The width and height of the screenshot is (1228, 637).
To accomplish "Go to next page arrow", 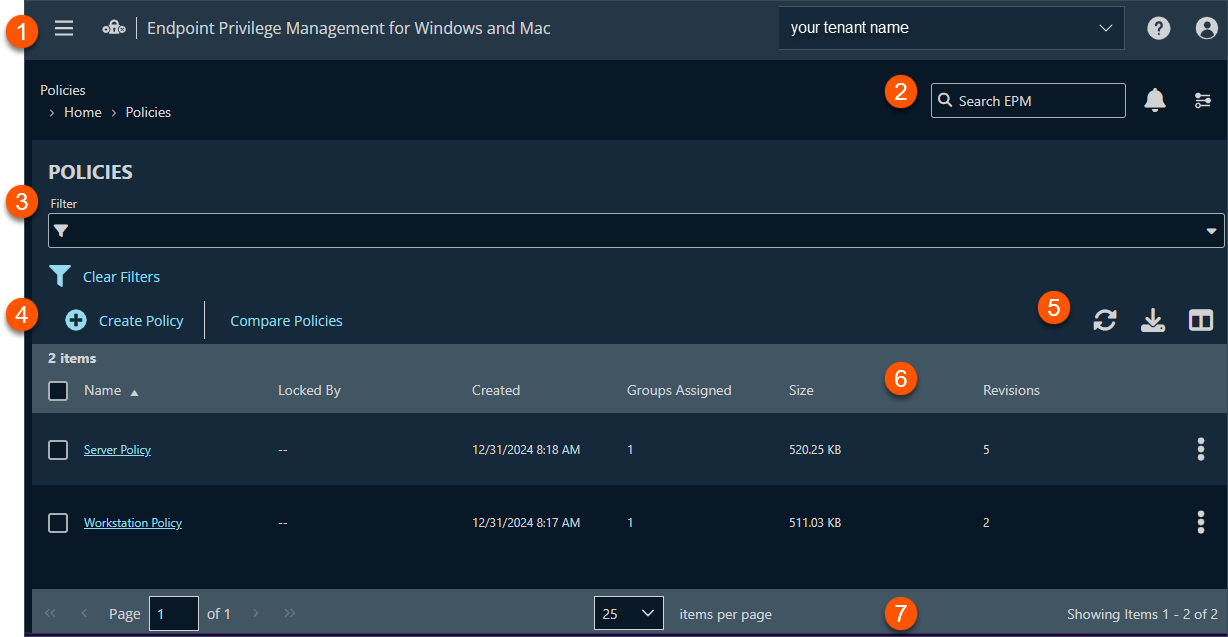I will 256,613.
